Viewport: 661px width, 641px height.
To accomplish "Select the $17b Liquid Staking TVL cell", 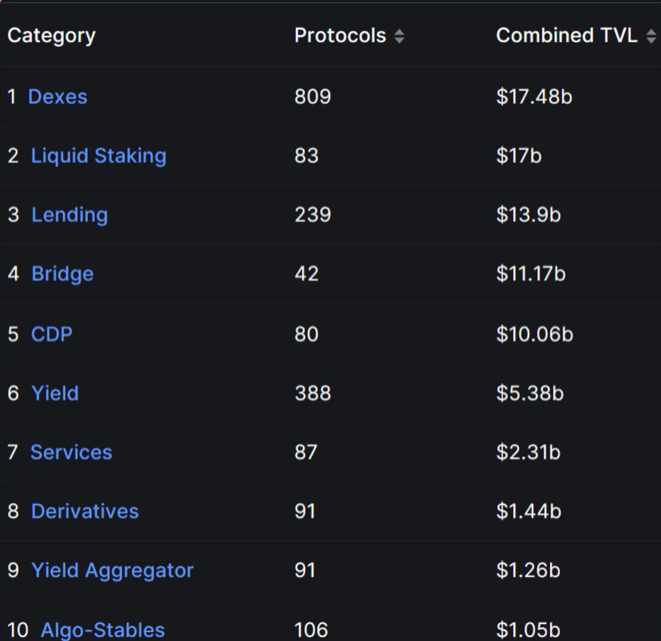I will (x=519, y=156).
